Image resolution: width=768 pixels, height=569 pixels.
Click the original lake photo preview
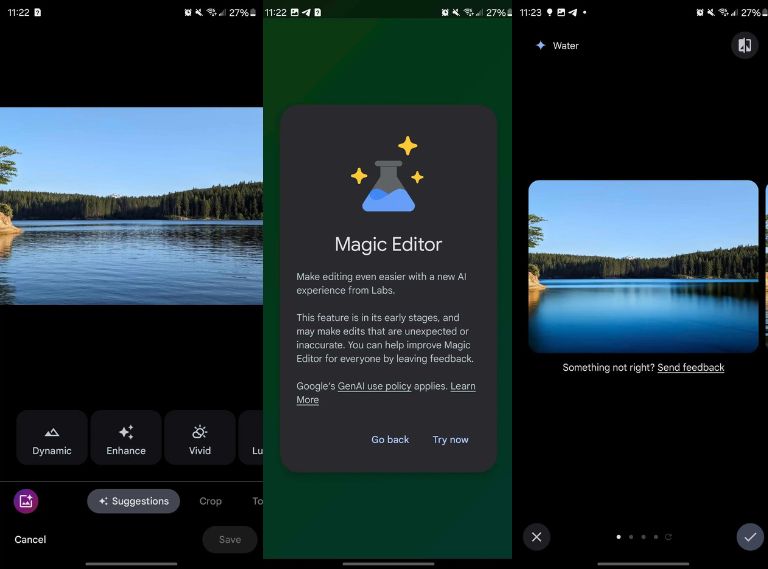131,206
